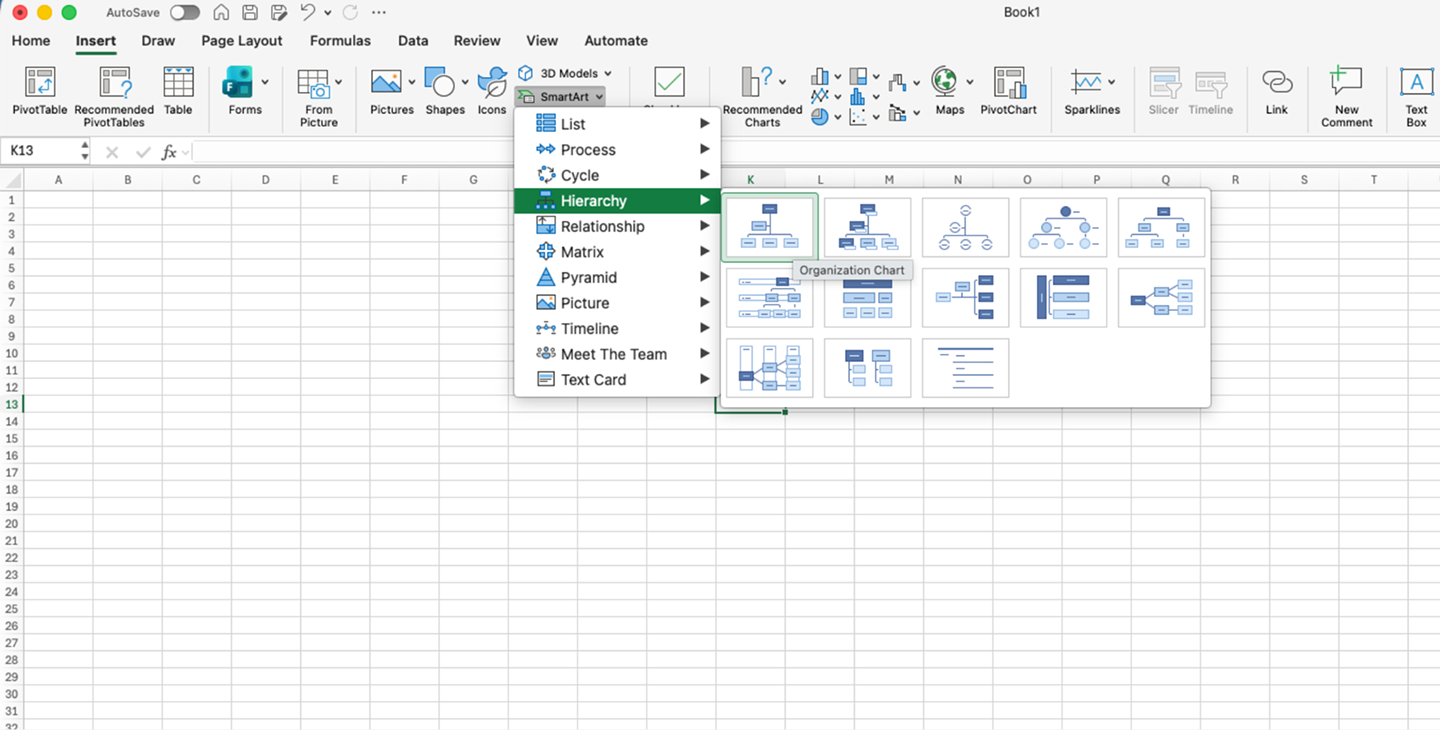Select the Organization Chart layout thumbnail
Screen dimensions: 1440x730
click(x=769, y=227)
